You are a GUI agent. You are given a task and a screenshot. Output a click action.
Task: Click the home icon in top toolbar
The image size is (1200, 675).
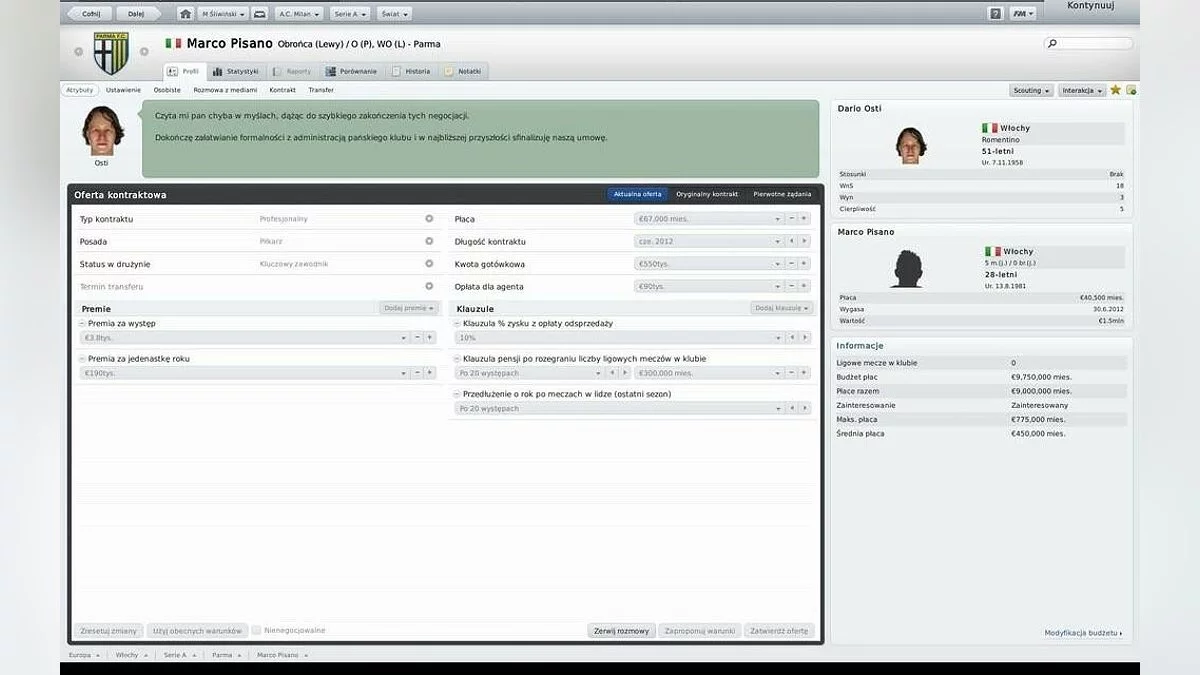coord(186,14)
